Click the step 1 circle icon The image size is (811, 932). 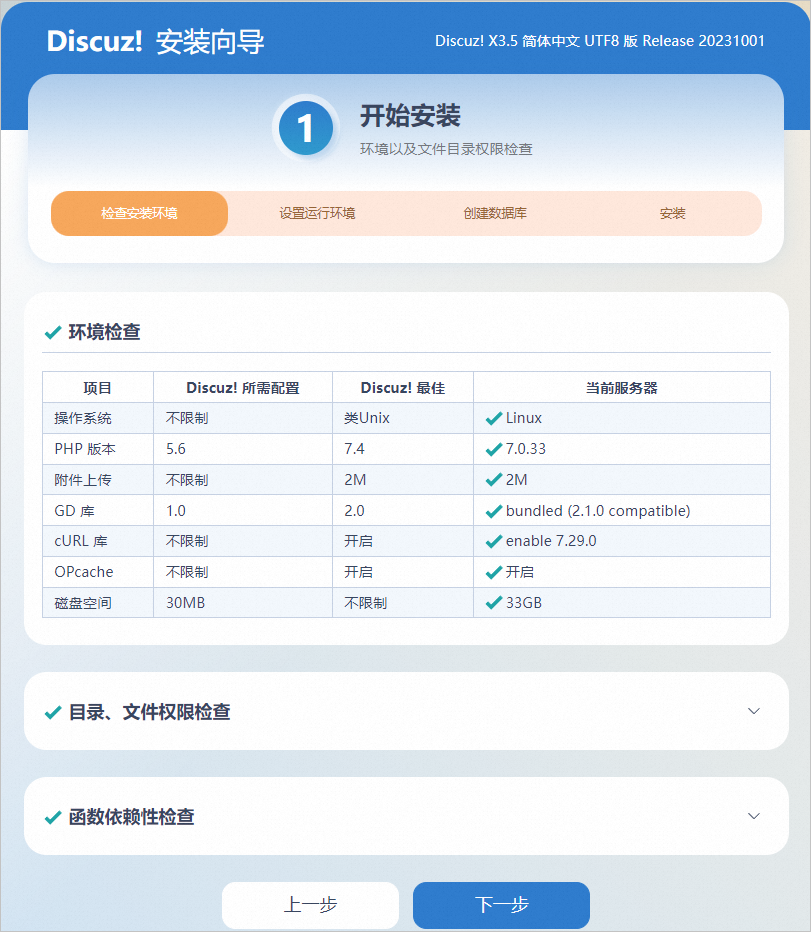pos(305,129)
